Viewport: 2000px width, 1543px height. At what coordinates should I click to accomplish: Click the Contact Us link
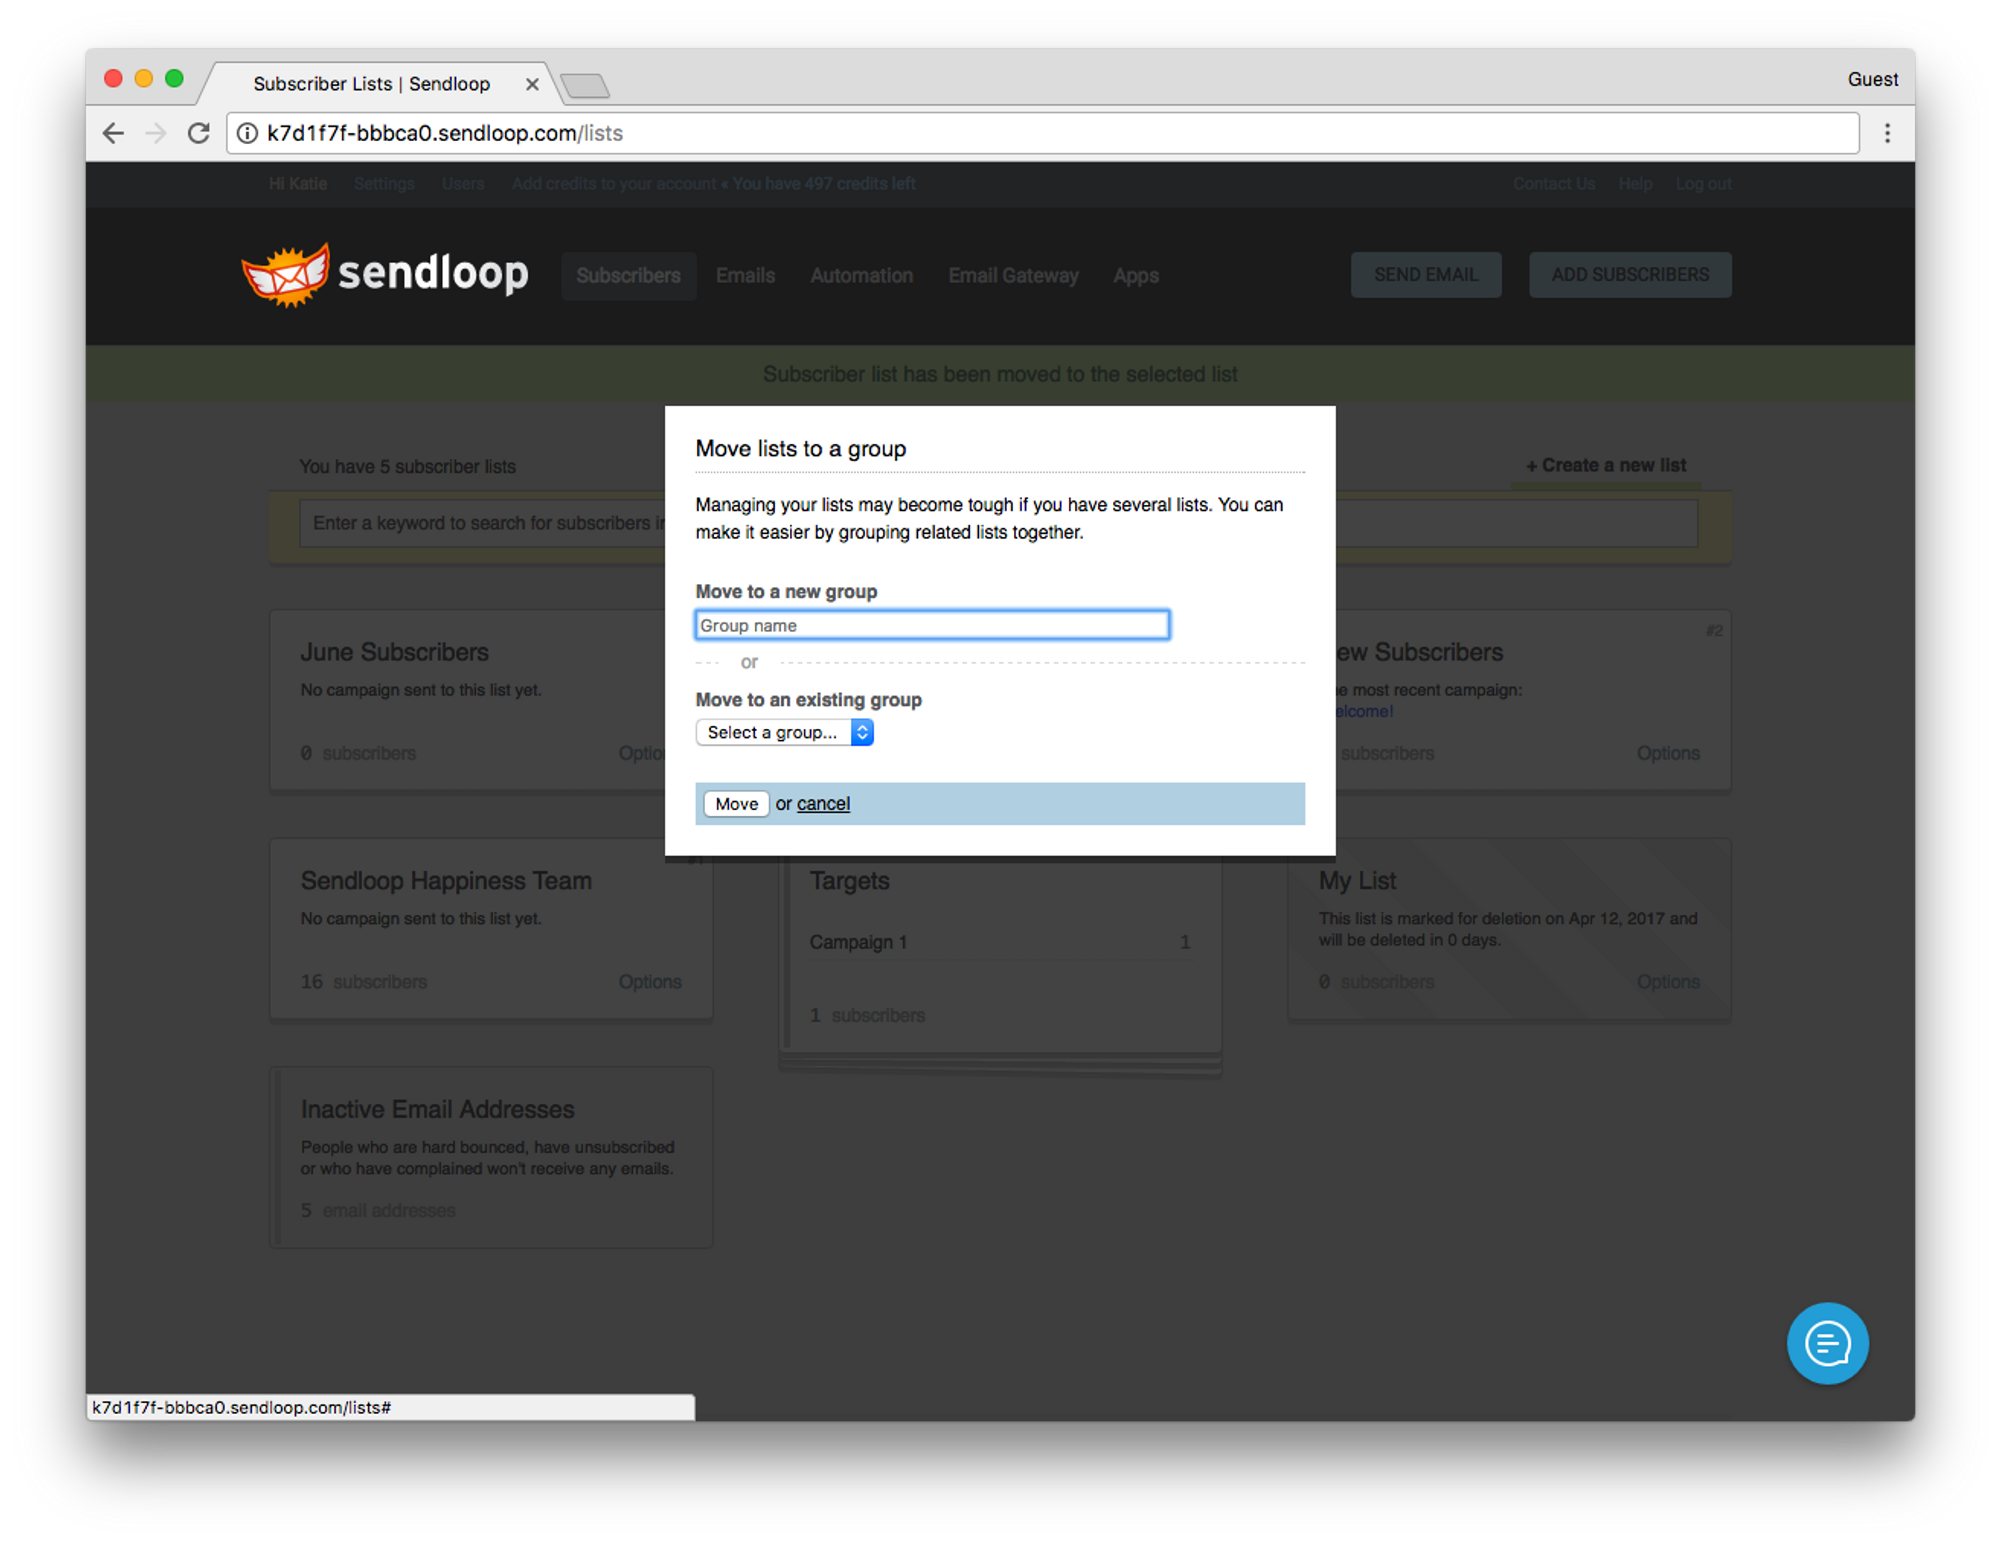tap(1553, 184)
